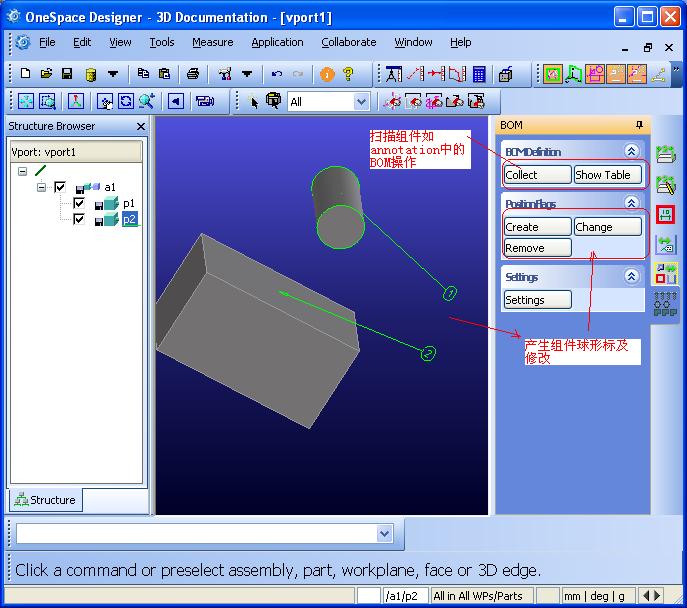Click the Show Table button
687x608 pixels.
(x=608, y=175)
